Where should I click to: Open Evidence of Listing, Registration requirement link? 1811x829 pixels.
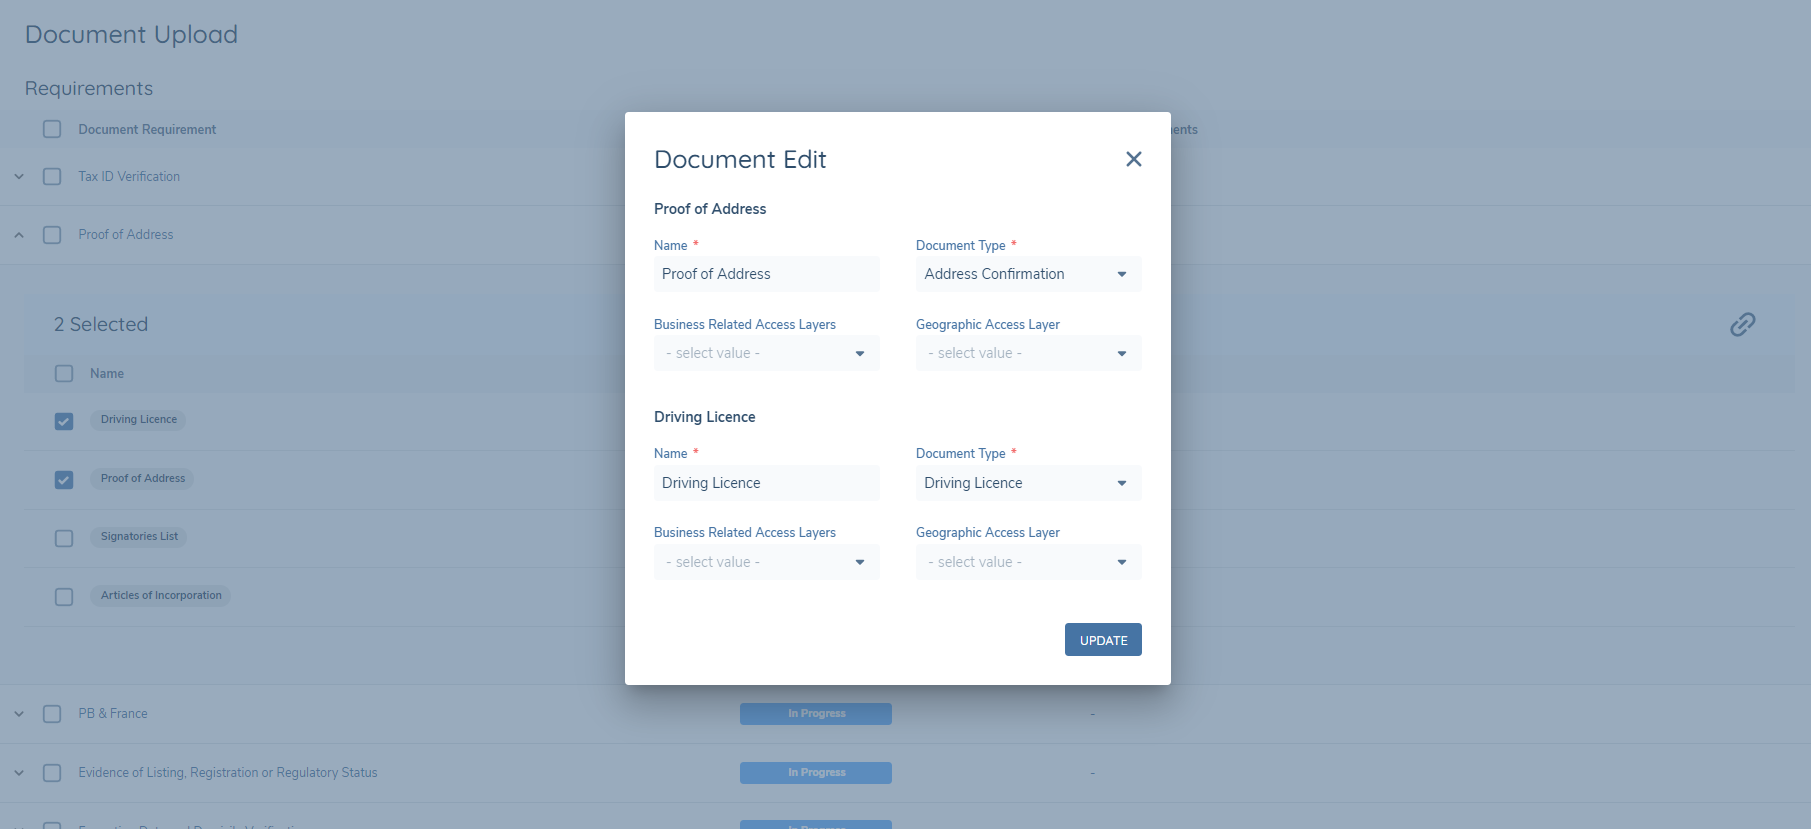(228, 773)
